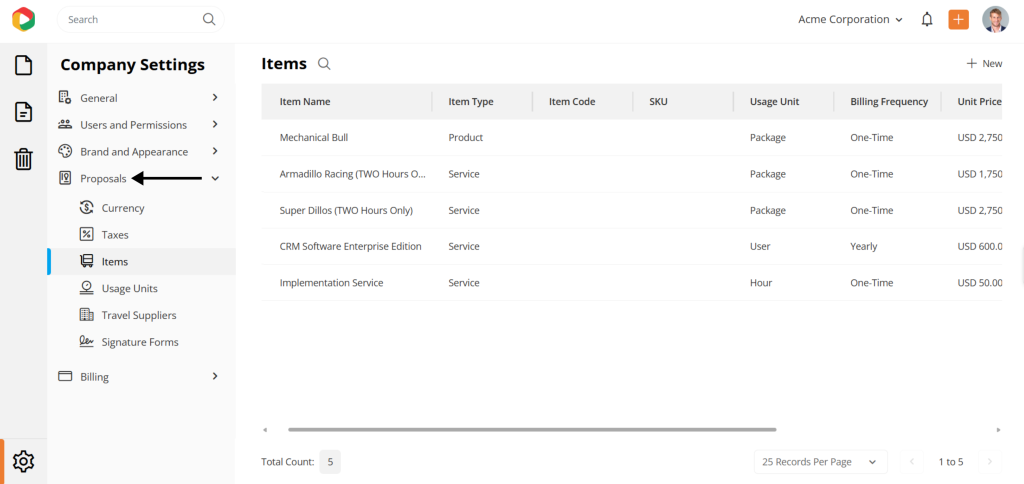
Task: Click the scroll-right arrow under table
Action: (x=999, y=430)
